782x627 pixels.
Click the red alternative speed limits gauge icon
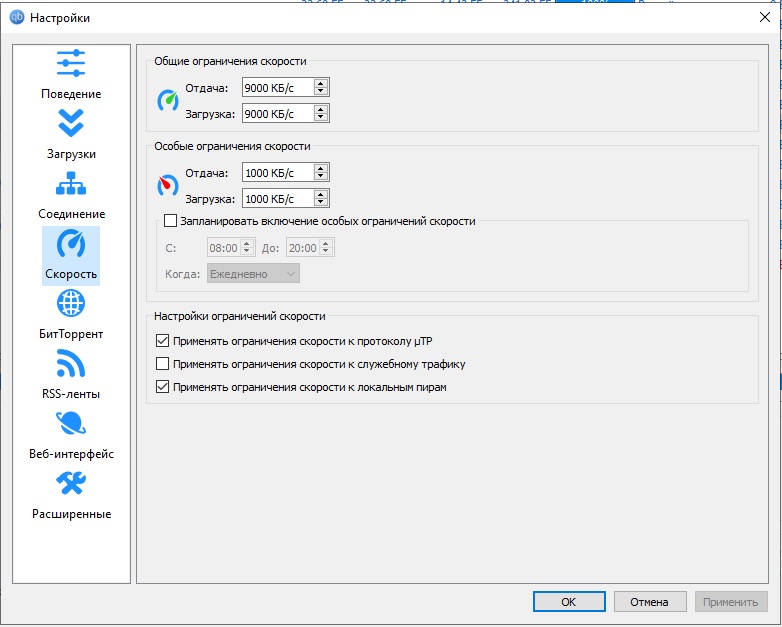click(168, 185)
